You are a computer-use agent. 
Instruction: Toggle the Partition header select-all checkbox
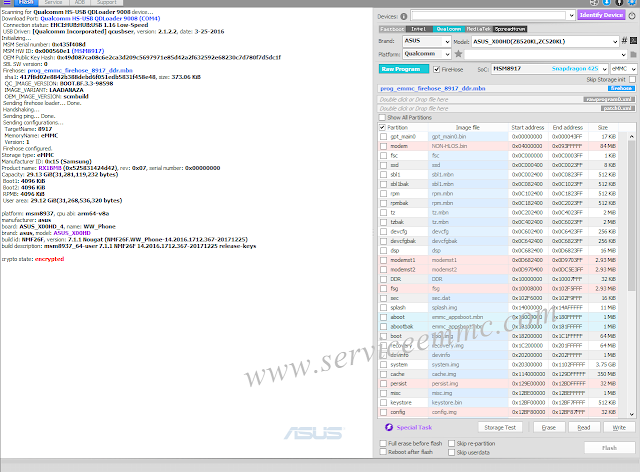382,127
